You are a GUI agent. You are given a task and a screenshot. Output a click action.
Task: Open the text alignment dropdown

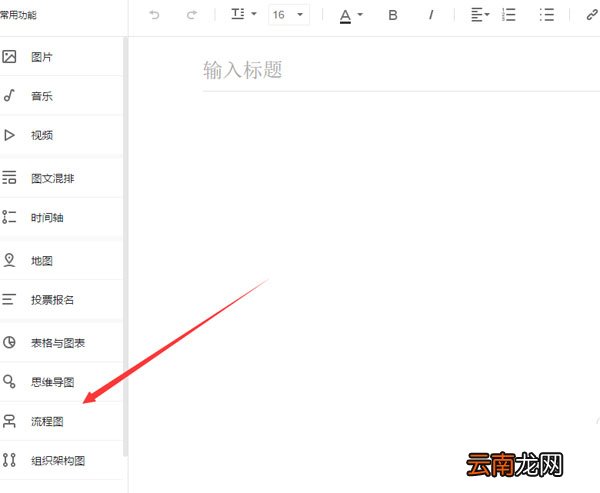[x=480, y=15]
